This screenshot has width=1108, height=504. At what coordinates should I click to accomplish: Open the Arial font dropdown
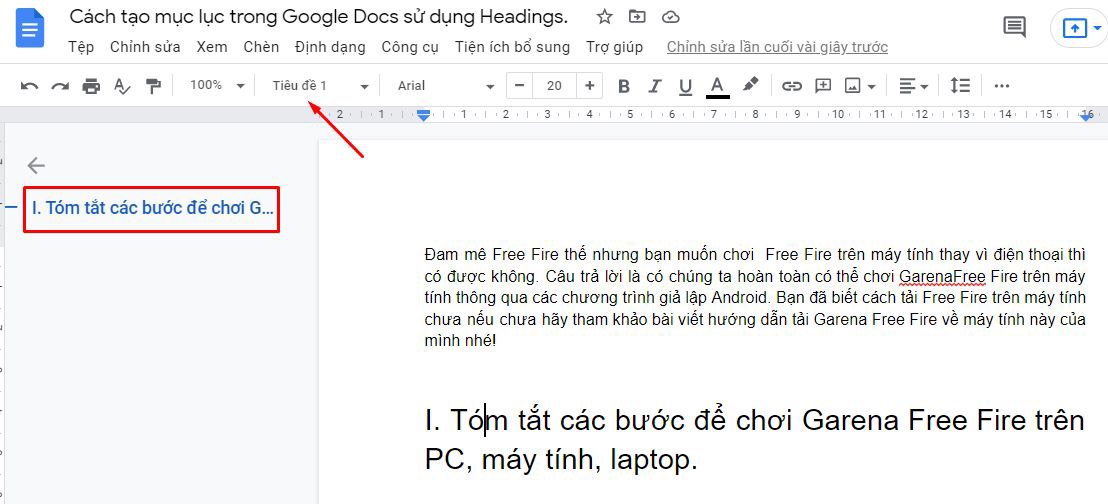pos(446,86)
